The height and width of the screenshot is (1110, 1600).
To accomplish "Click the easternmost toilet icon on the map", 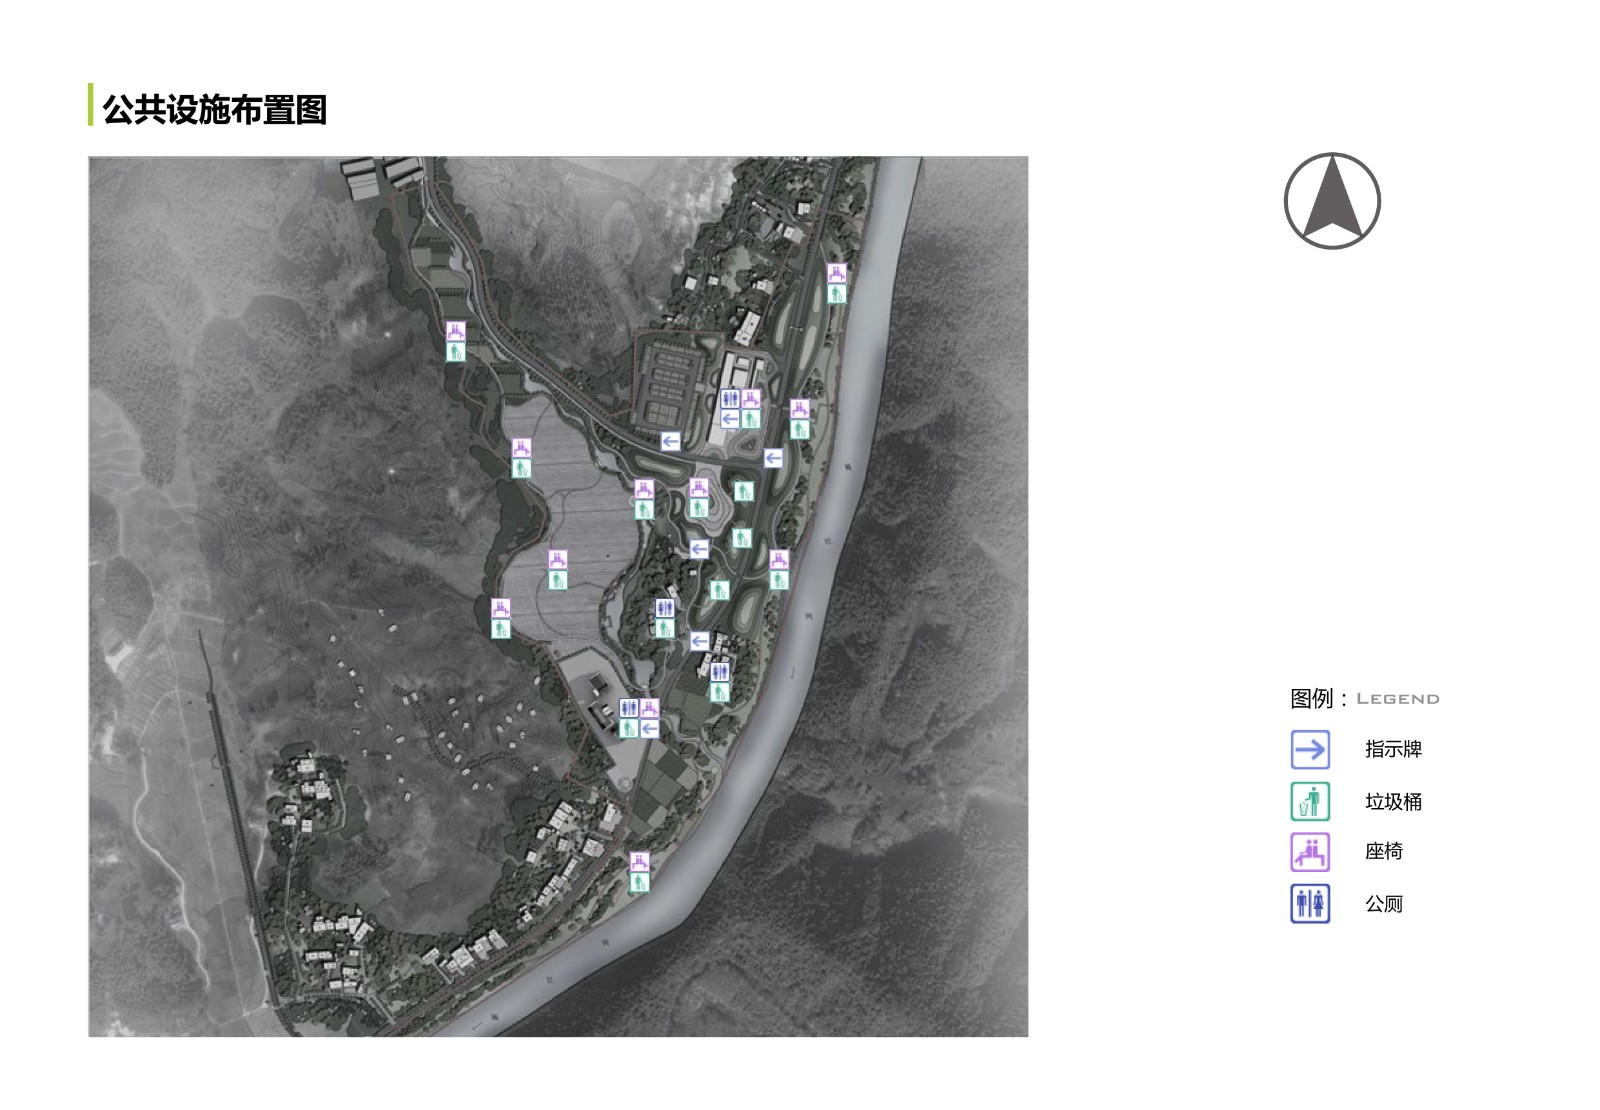I will click(x=731, y=399).
